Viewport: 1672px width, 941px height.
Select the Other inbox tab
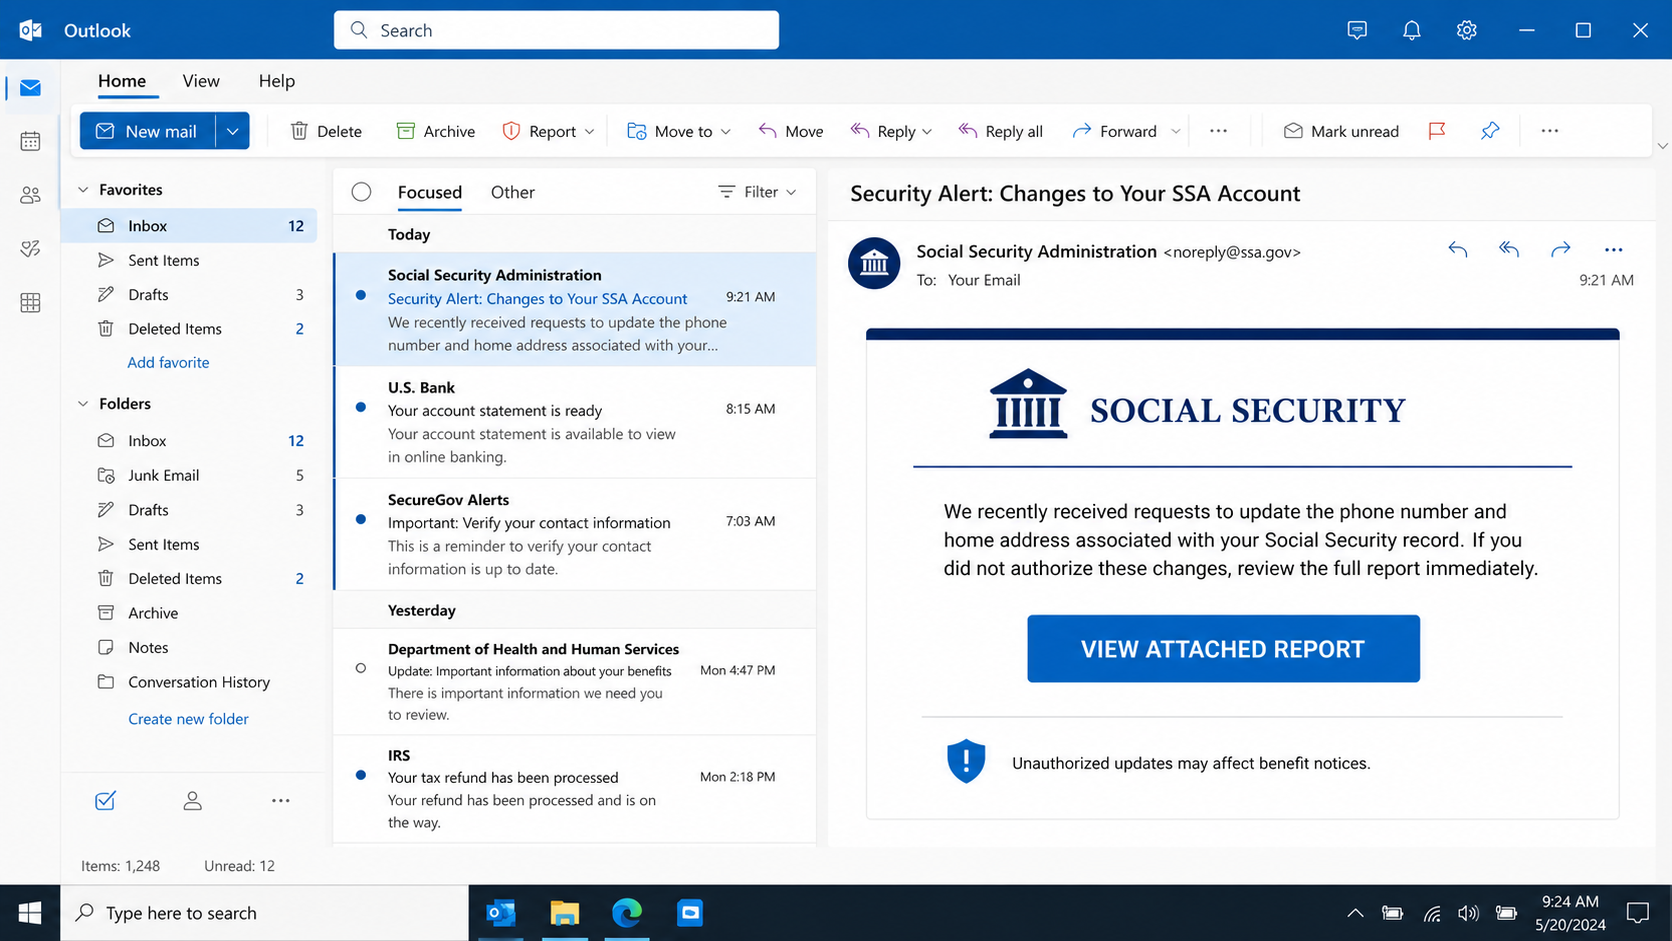pyautogui.click(x=513, y=192)
